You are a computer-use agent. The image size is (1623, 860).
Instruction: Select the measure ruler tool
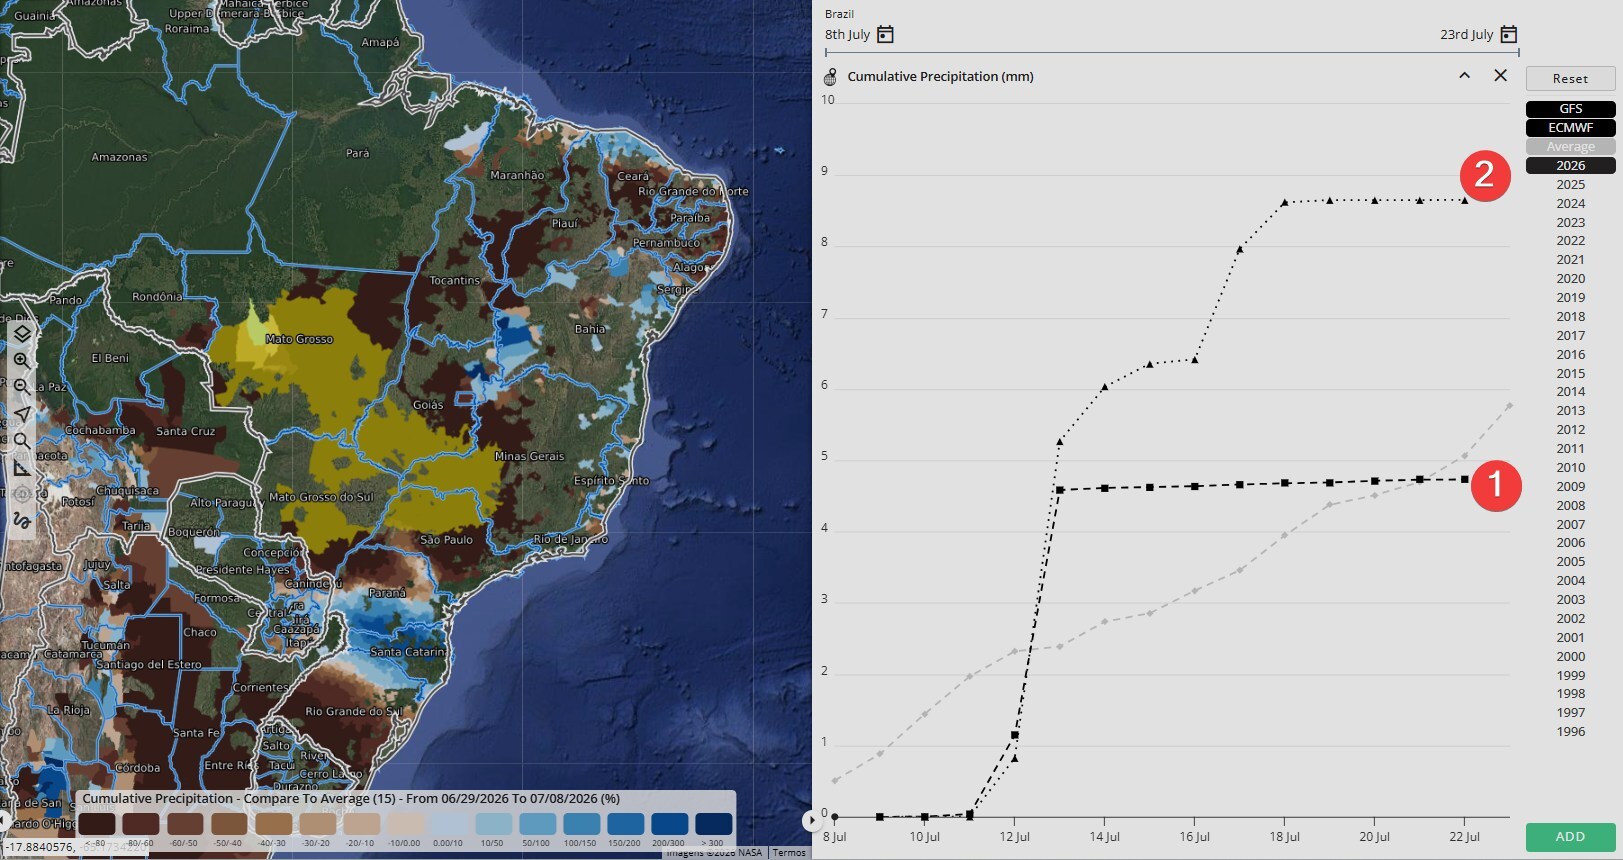pos(22,468)
